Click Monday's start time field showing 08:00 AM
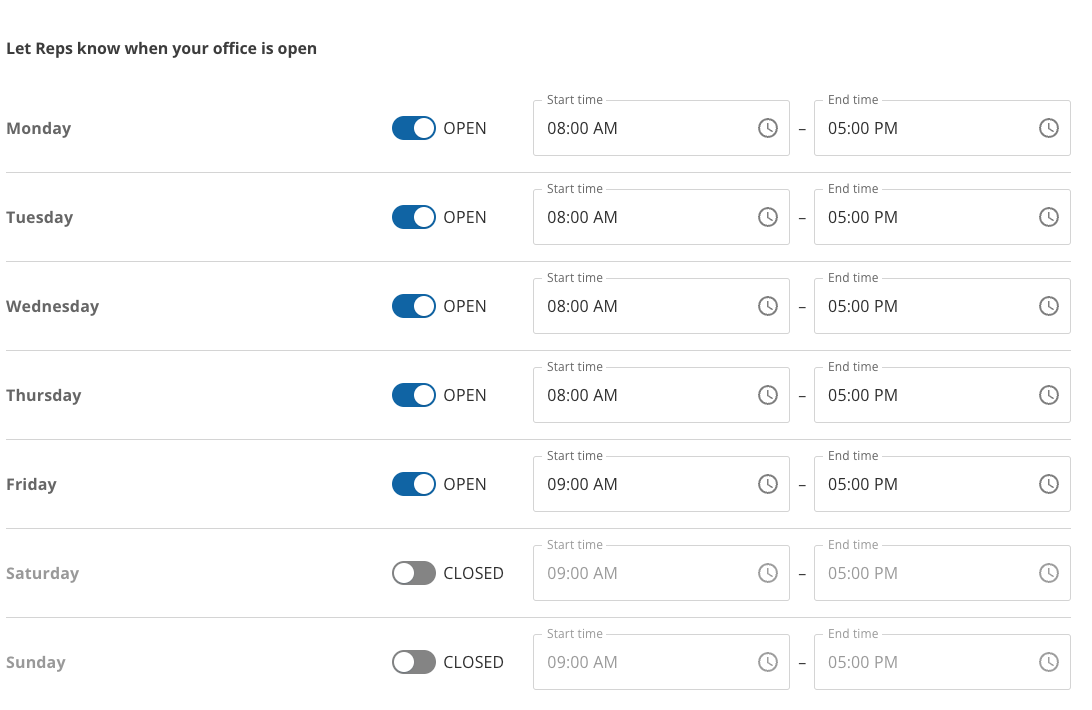Screen dimensions: 1092x710 coord(640,128)
